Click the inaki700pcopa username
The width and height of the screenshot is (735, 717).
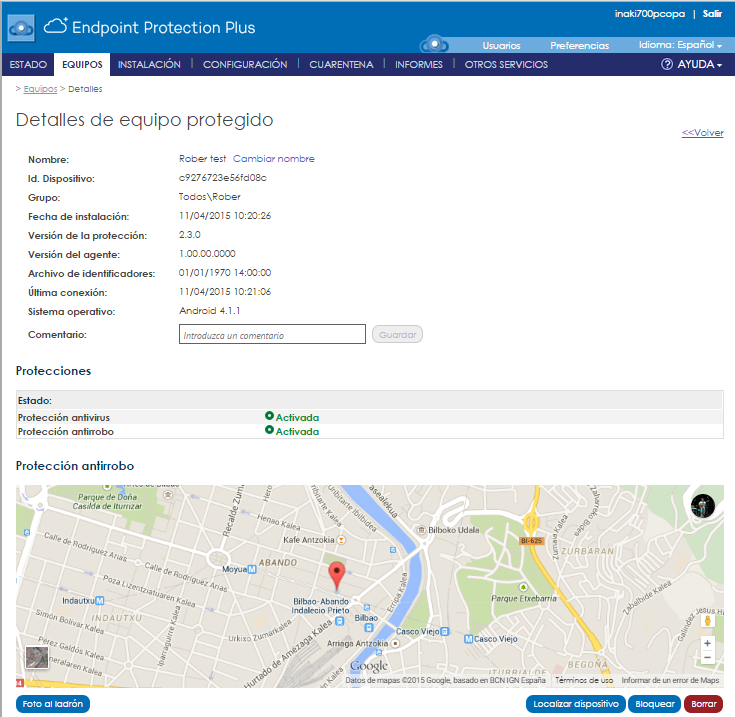(x=650, y=14)
